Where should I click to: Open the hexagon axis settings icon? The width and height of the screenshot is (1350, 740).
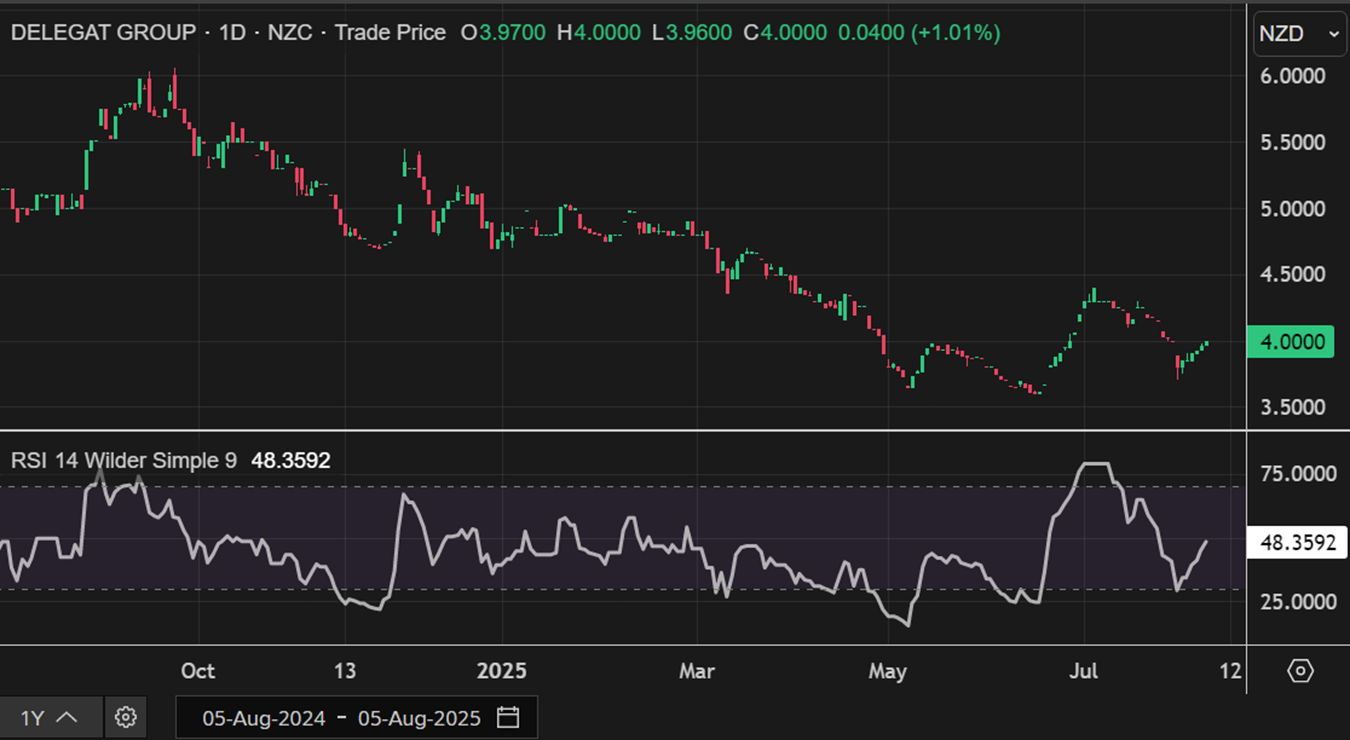click(1300, 670)
